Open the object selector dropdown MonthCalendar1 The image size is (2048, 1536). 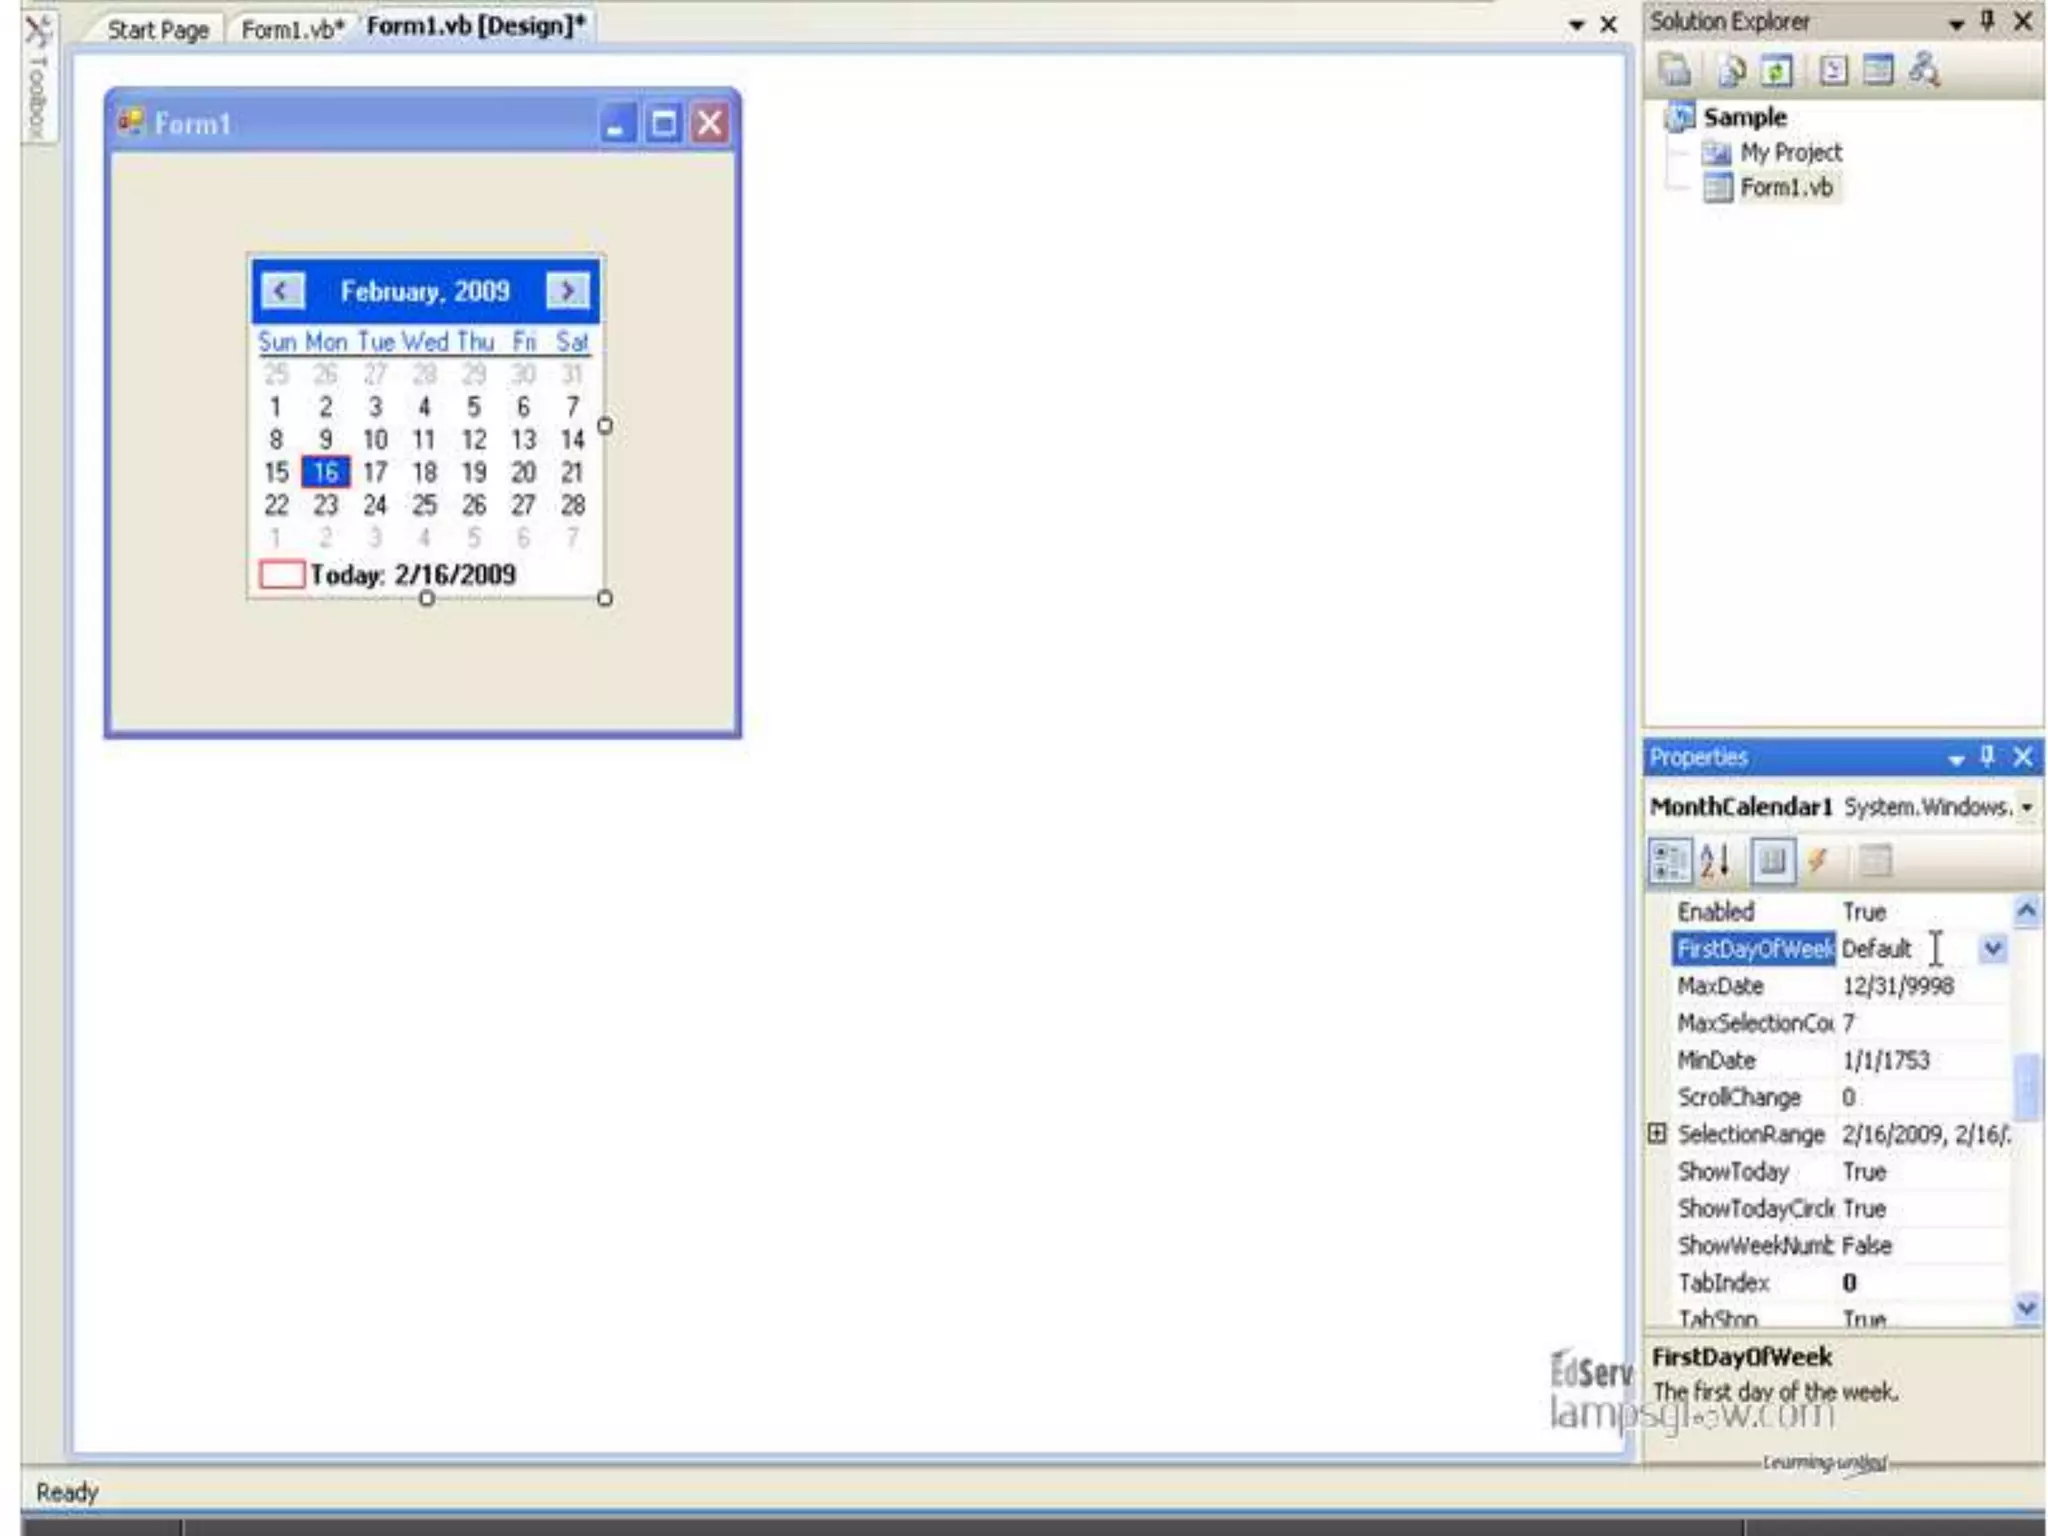tap(2027, 807)
